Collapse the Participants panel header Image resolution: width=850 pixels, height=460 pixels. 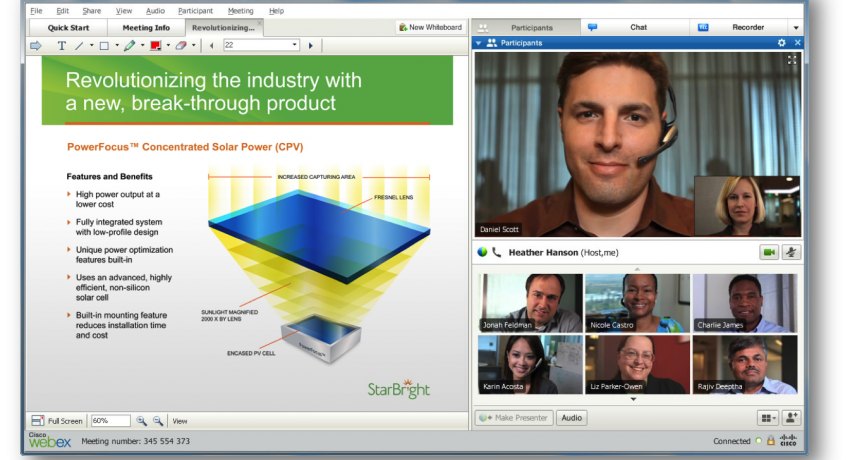coord(479,43)
